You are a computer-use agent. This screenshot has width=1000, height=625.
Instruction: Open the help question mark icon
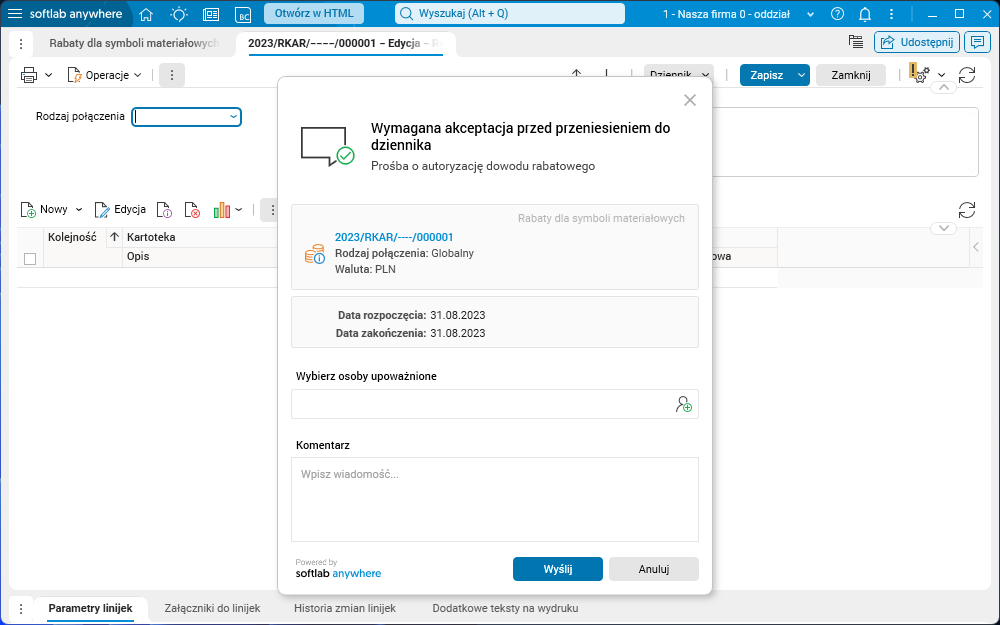[x=837, y=14]
